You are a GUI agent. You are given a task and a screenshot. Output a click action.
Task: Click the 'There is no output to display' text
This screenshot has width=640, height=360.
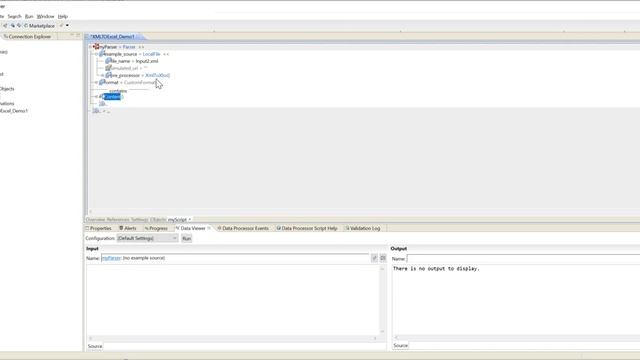click(436, 269)
